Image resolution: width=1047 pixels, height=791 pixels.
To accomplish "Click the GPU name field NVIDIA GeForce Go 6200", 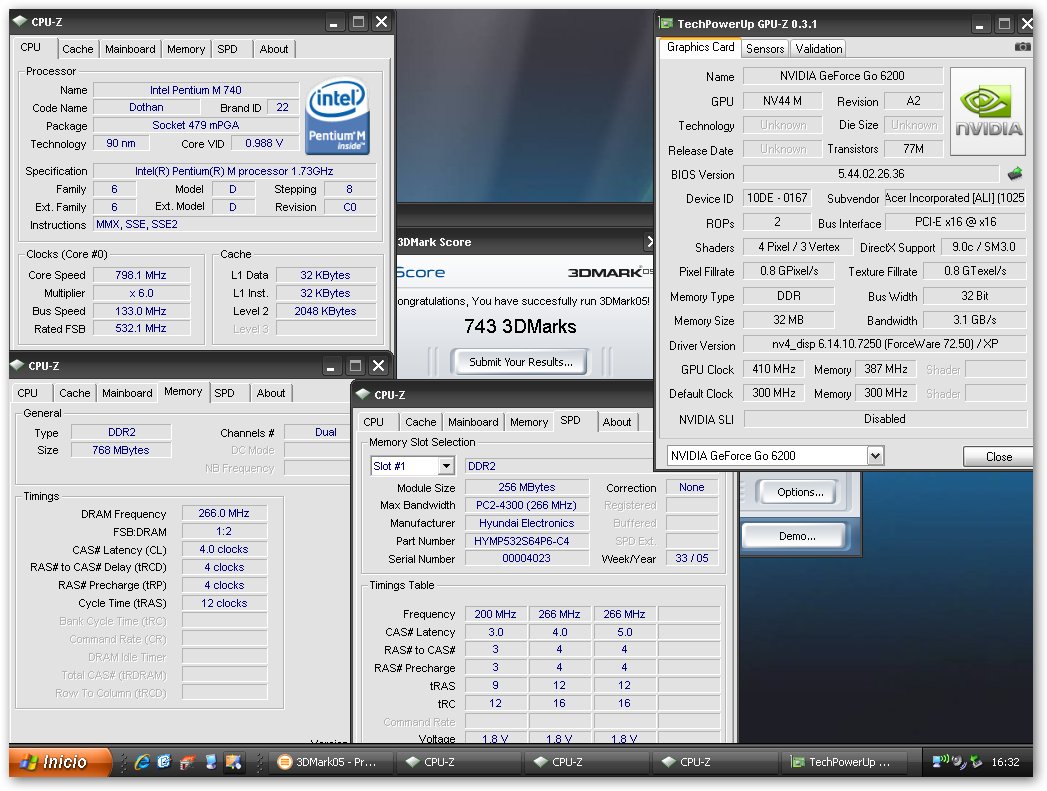I will [x=842, y=76].
